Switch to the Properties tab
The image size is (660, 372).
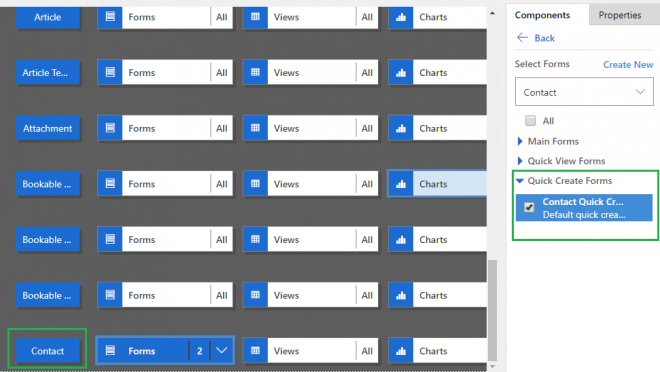[620, 15]
